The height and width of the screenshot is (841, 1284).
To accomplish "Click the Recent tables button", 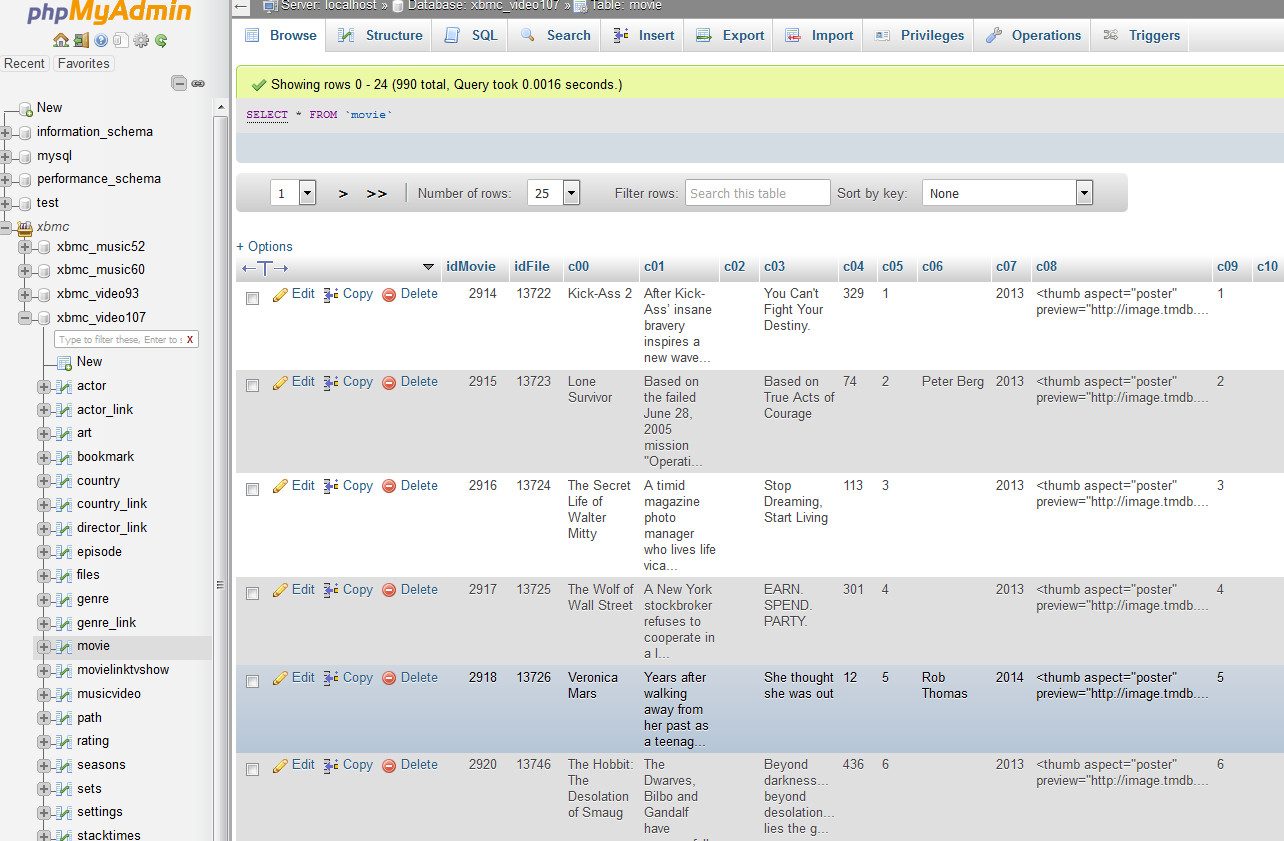I will pyautogui.click(x=25, y=63).
